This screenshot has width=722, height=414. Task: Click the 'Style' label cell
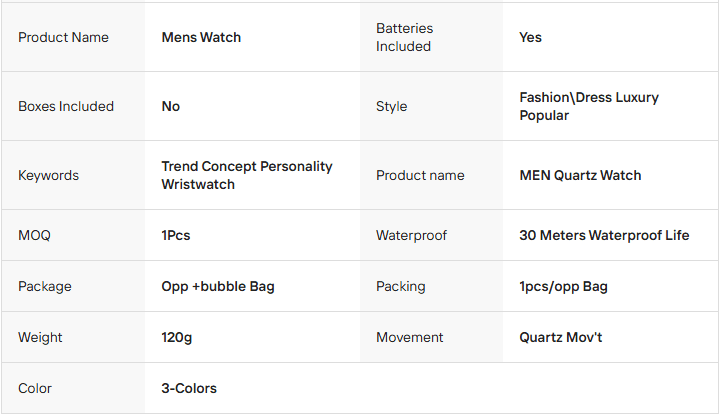pos(391,106)
